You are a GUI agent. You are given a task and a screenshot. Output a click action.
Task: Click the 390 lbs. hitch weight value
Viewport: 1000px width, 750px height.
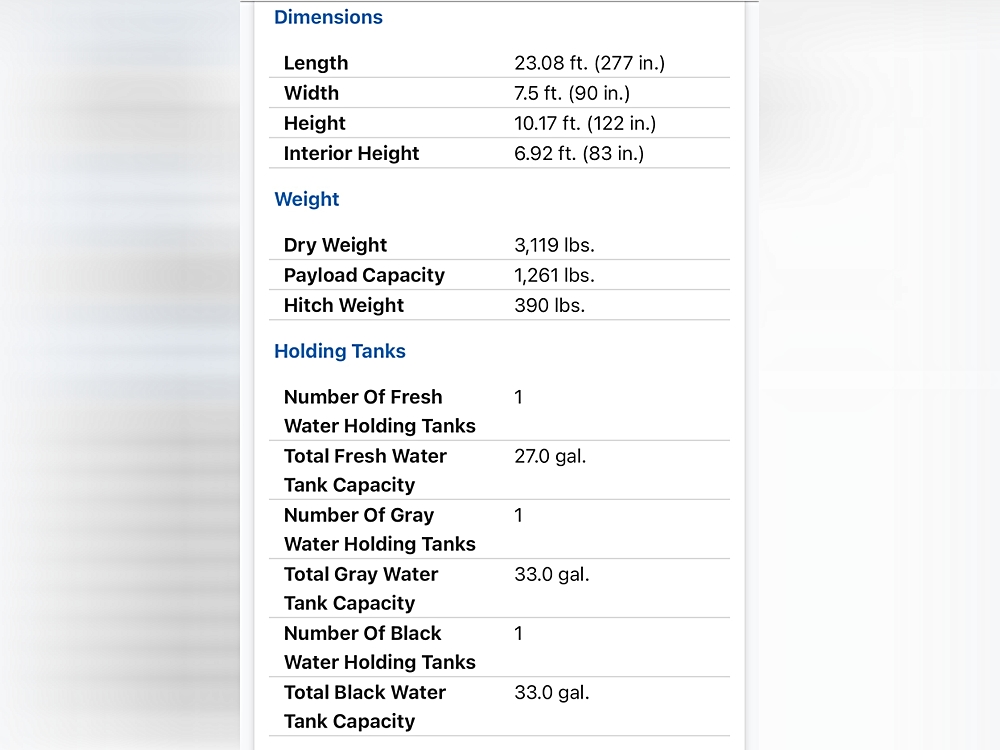[549, 305]
